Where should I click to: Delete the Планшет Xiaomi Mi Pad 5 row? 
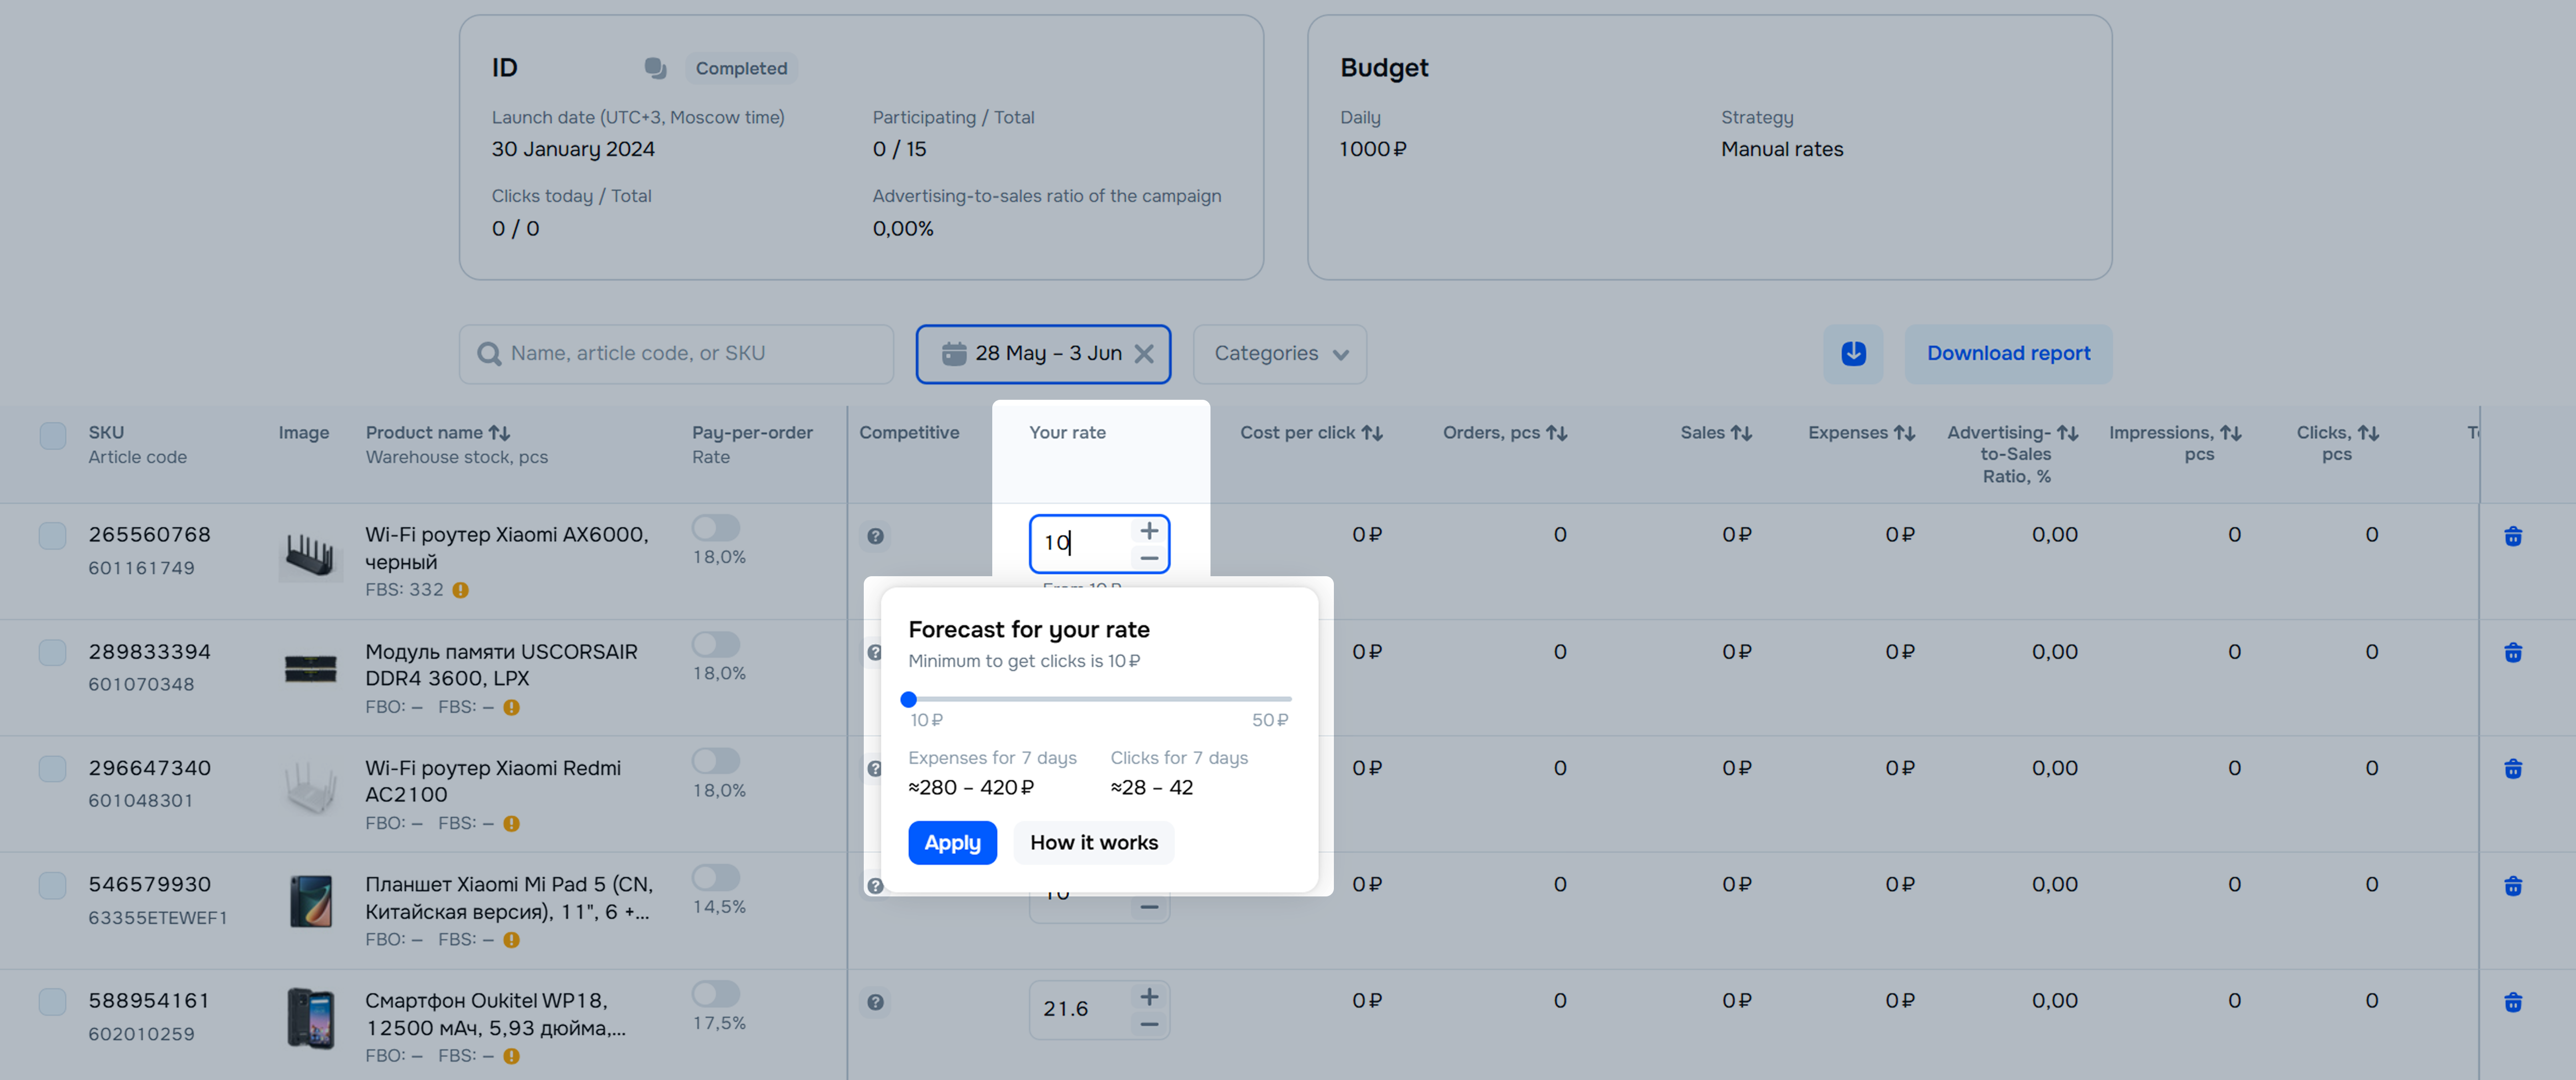pyautogui.click(x=2513, y=885)
